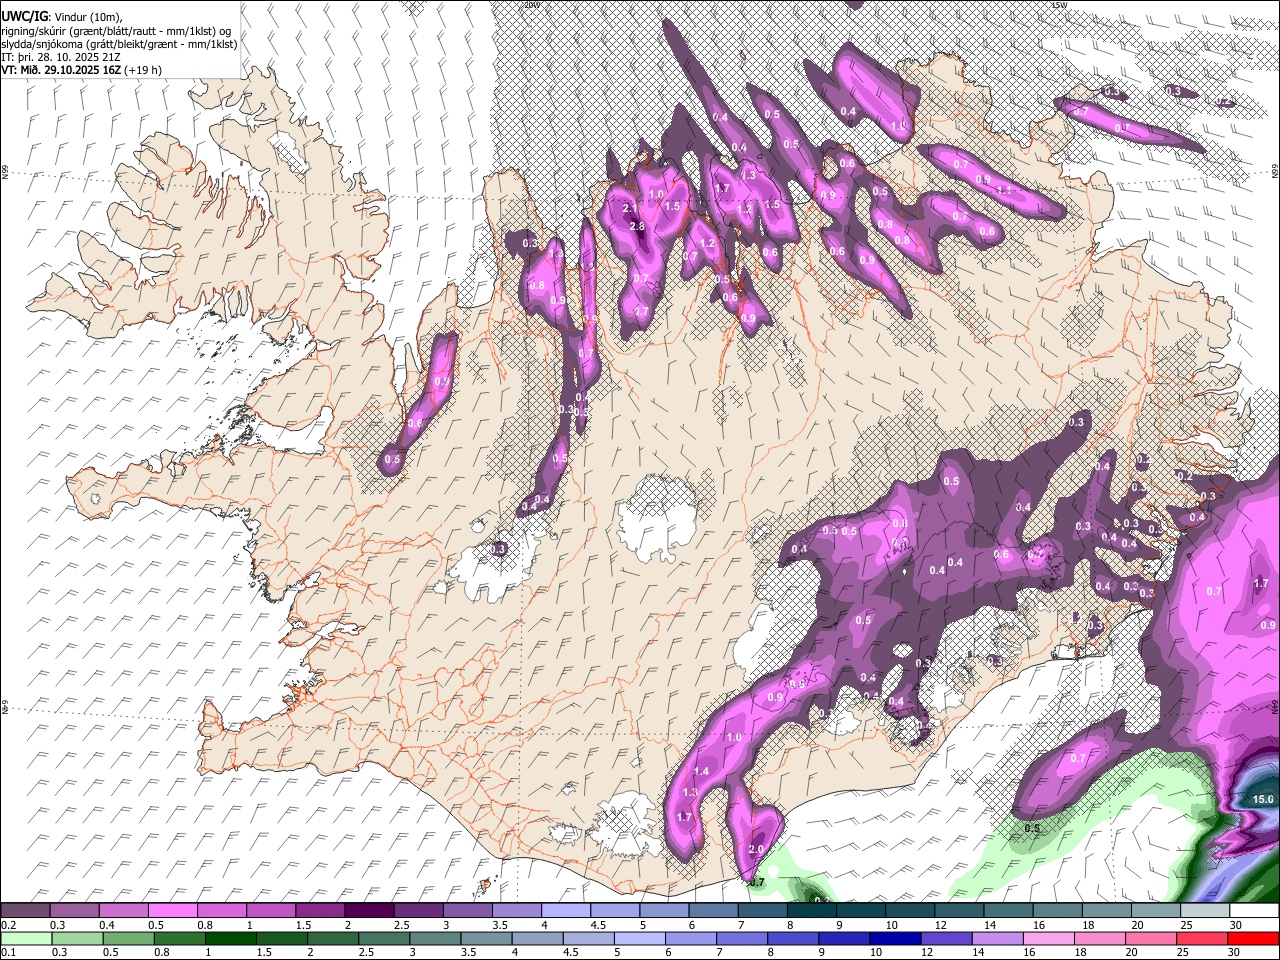Pick the pale gray 25 swatch in the upper legend row
This screenshot has height=960, width=1280.
1203,911
